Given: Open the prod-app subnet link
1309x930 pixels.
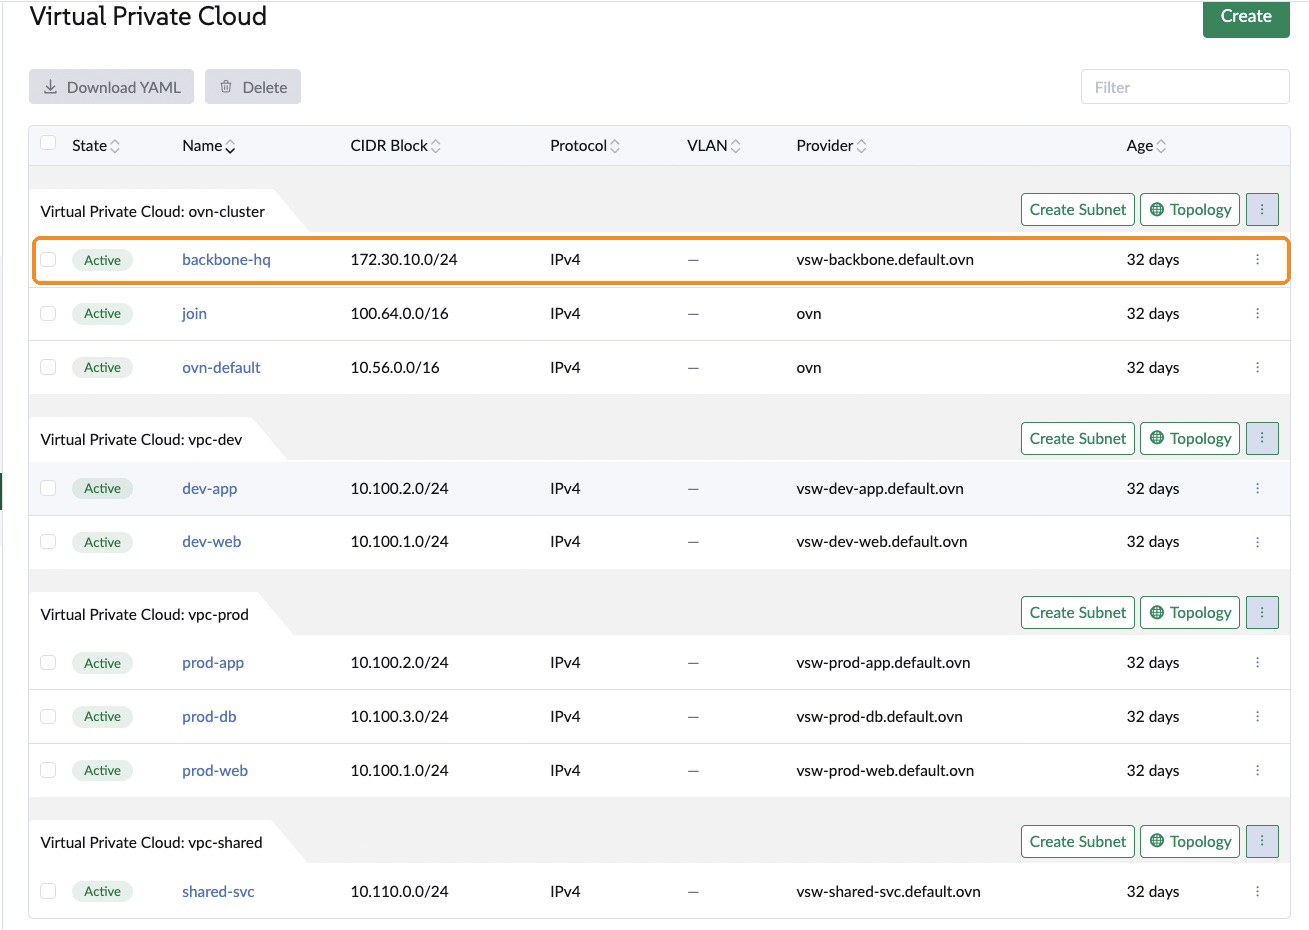Looking at the screenshot, I should click(213, 663).
